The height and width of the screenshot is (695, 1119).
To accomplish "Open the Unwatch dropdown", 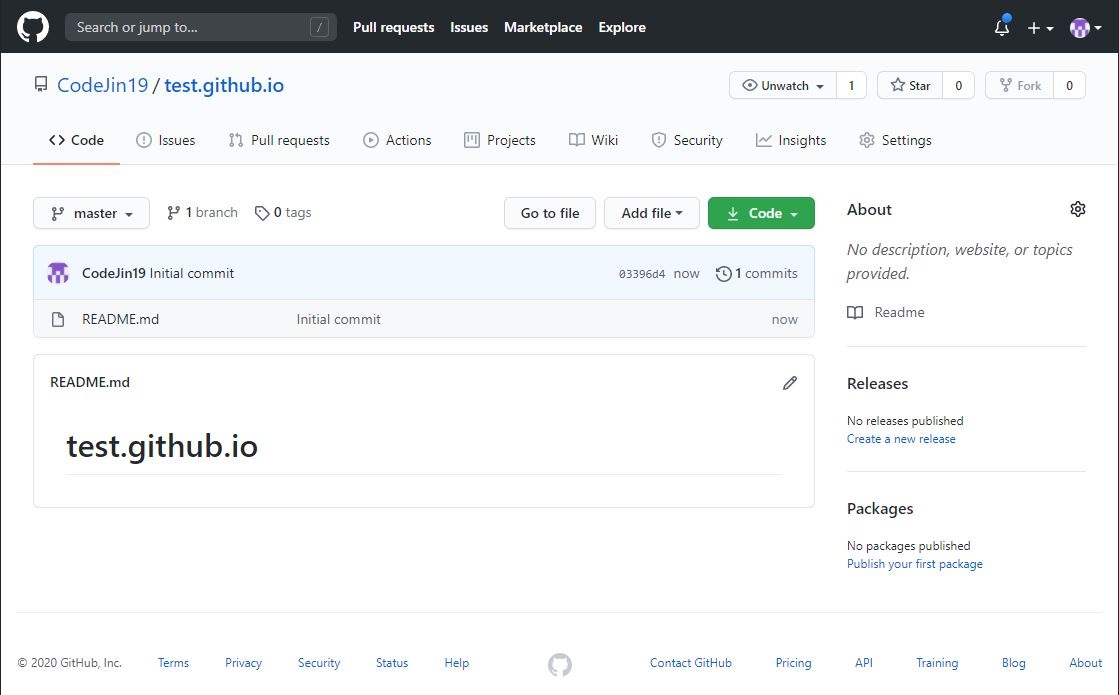I will [x=783, y=86].
